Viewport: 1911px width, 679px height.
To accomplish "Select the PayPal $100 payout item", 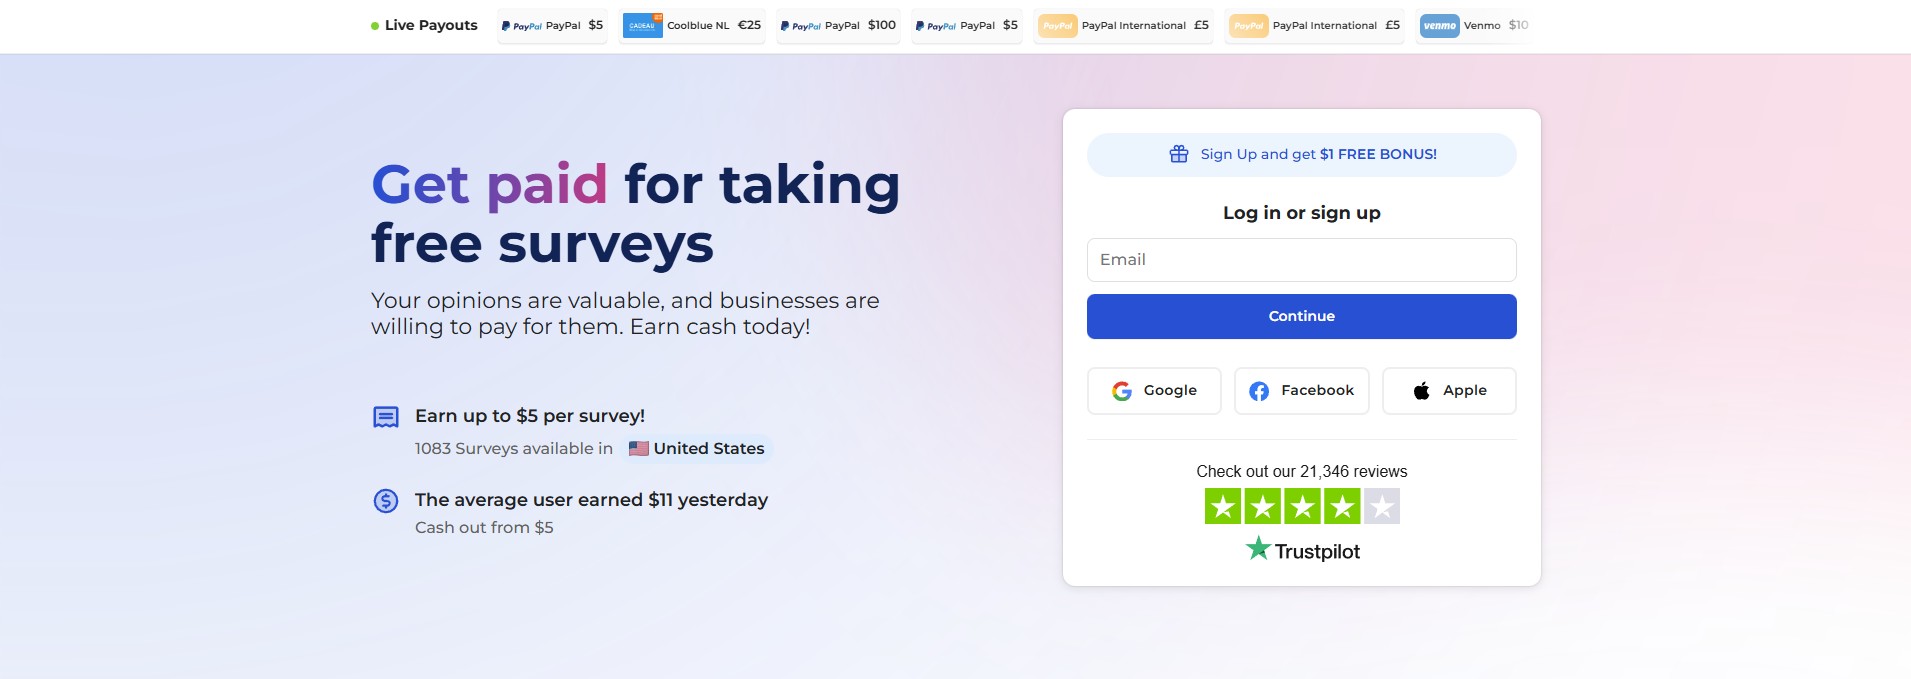I will tap(838, 26).
